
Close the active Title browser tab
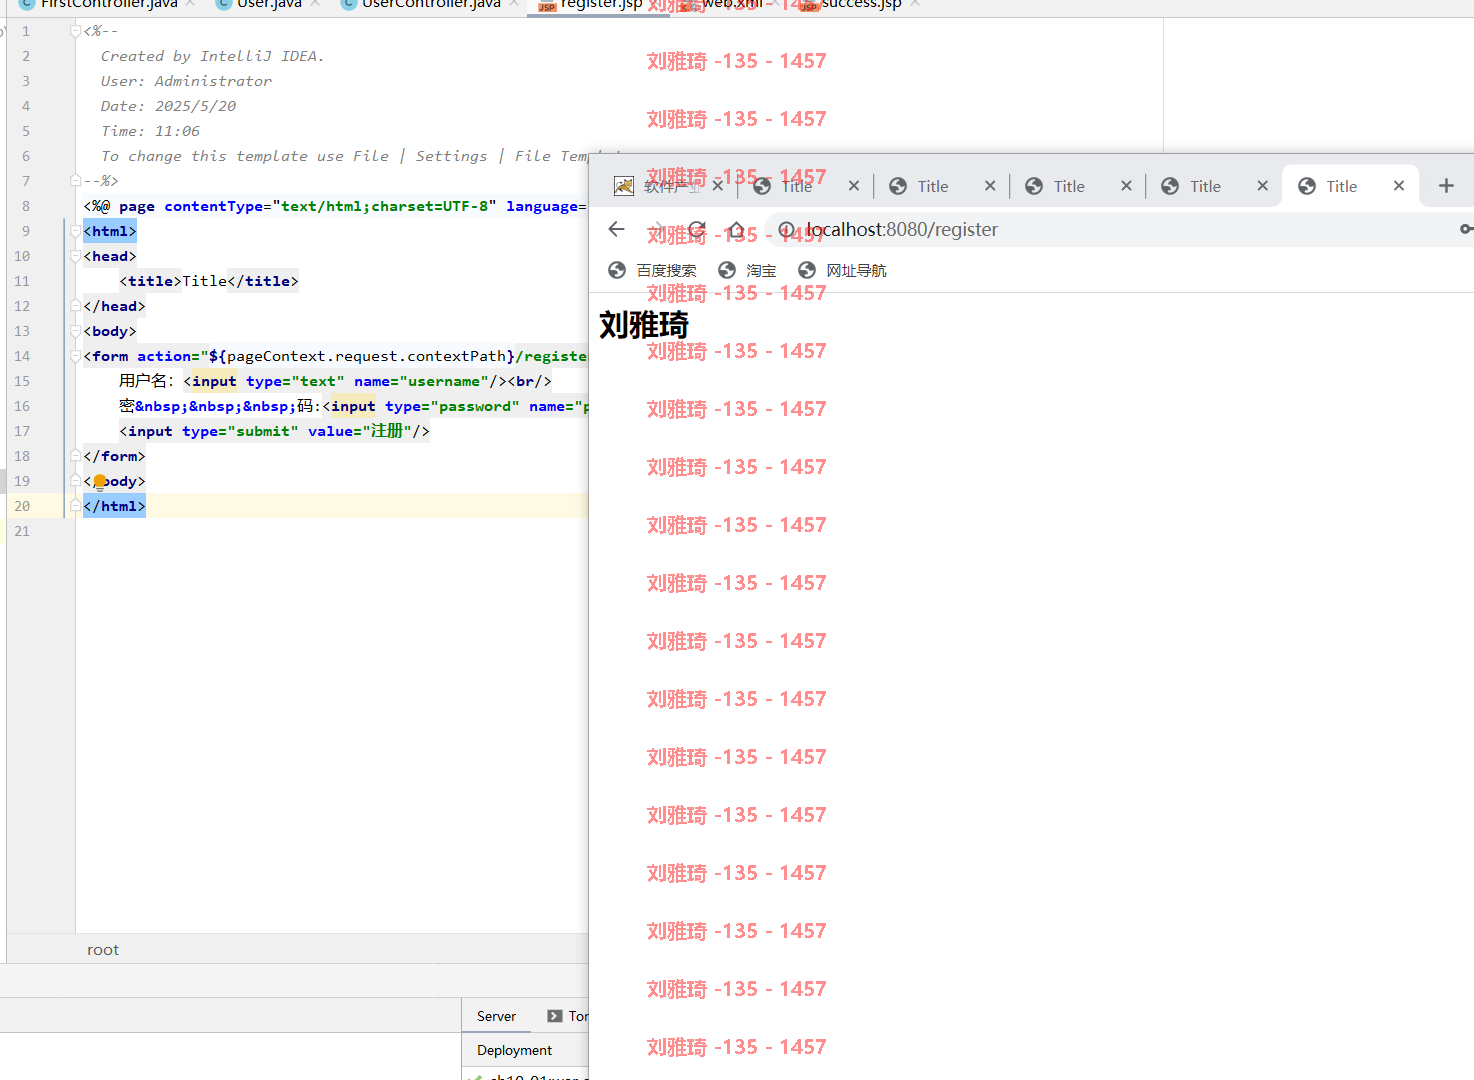point(1399,186)
